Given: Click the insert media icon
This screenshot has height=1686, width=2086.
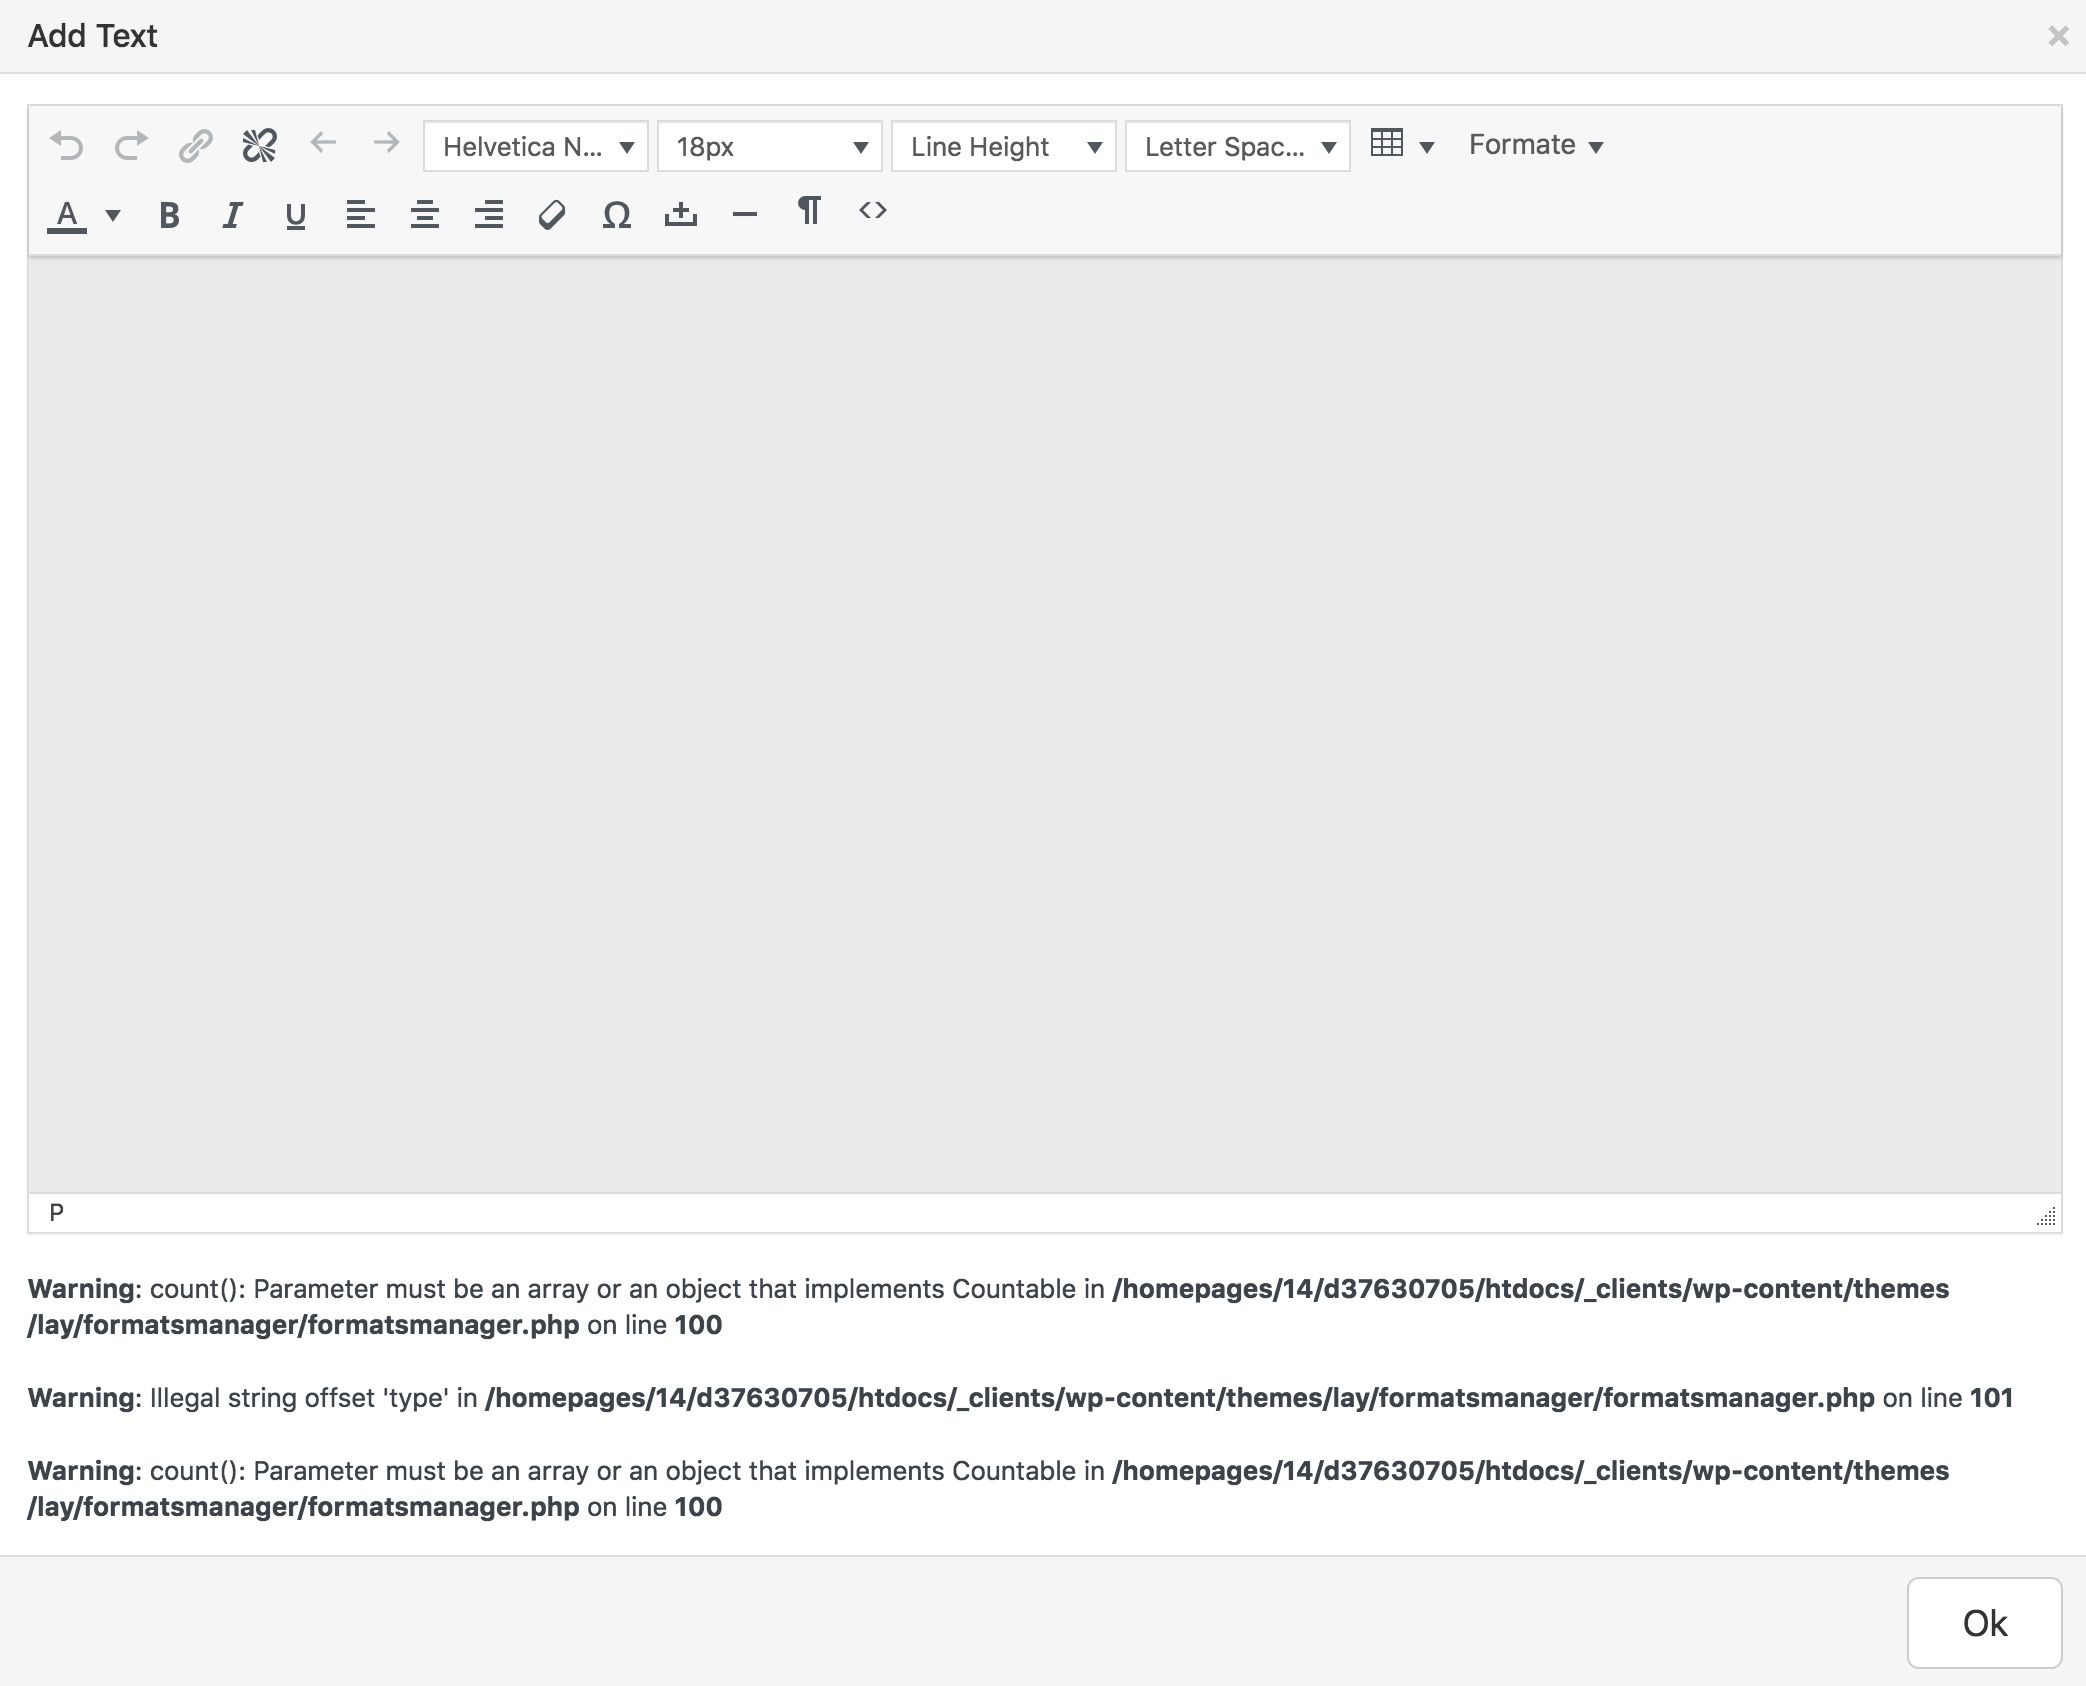Looking at the screenshot, I should [680, 215].
